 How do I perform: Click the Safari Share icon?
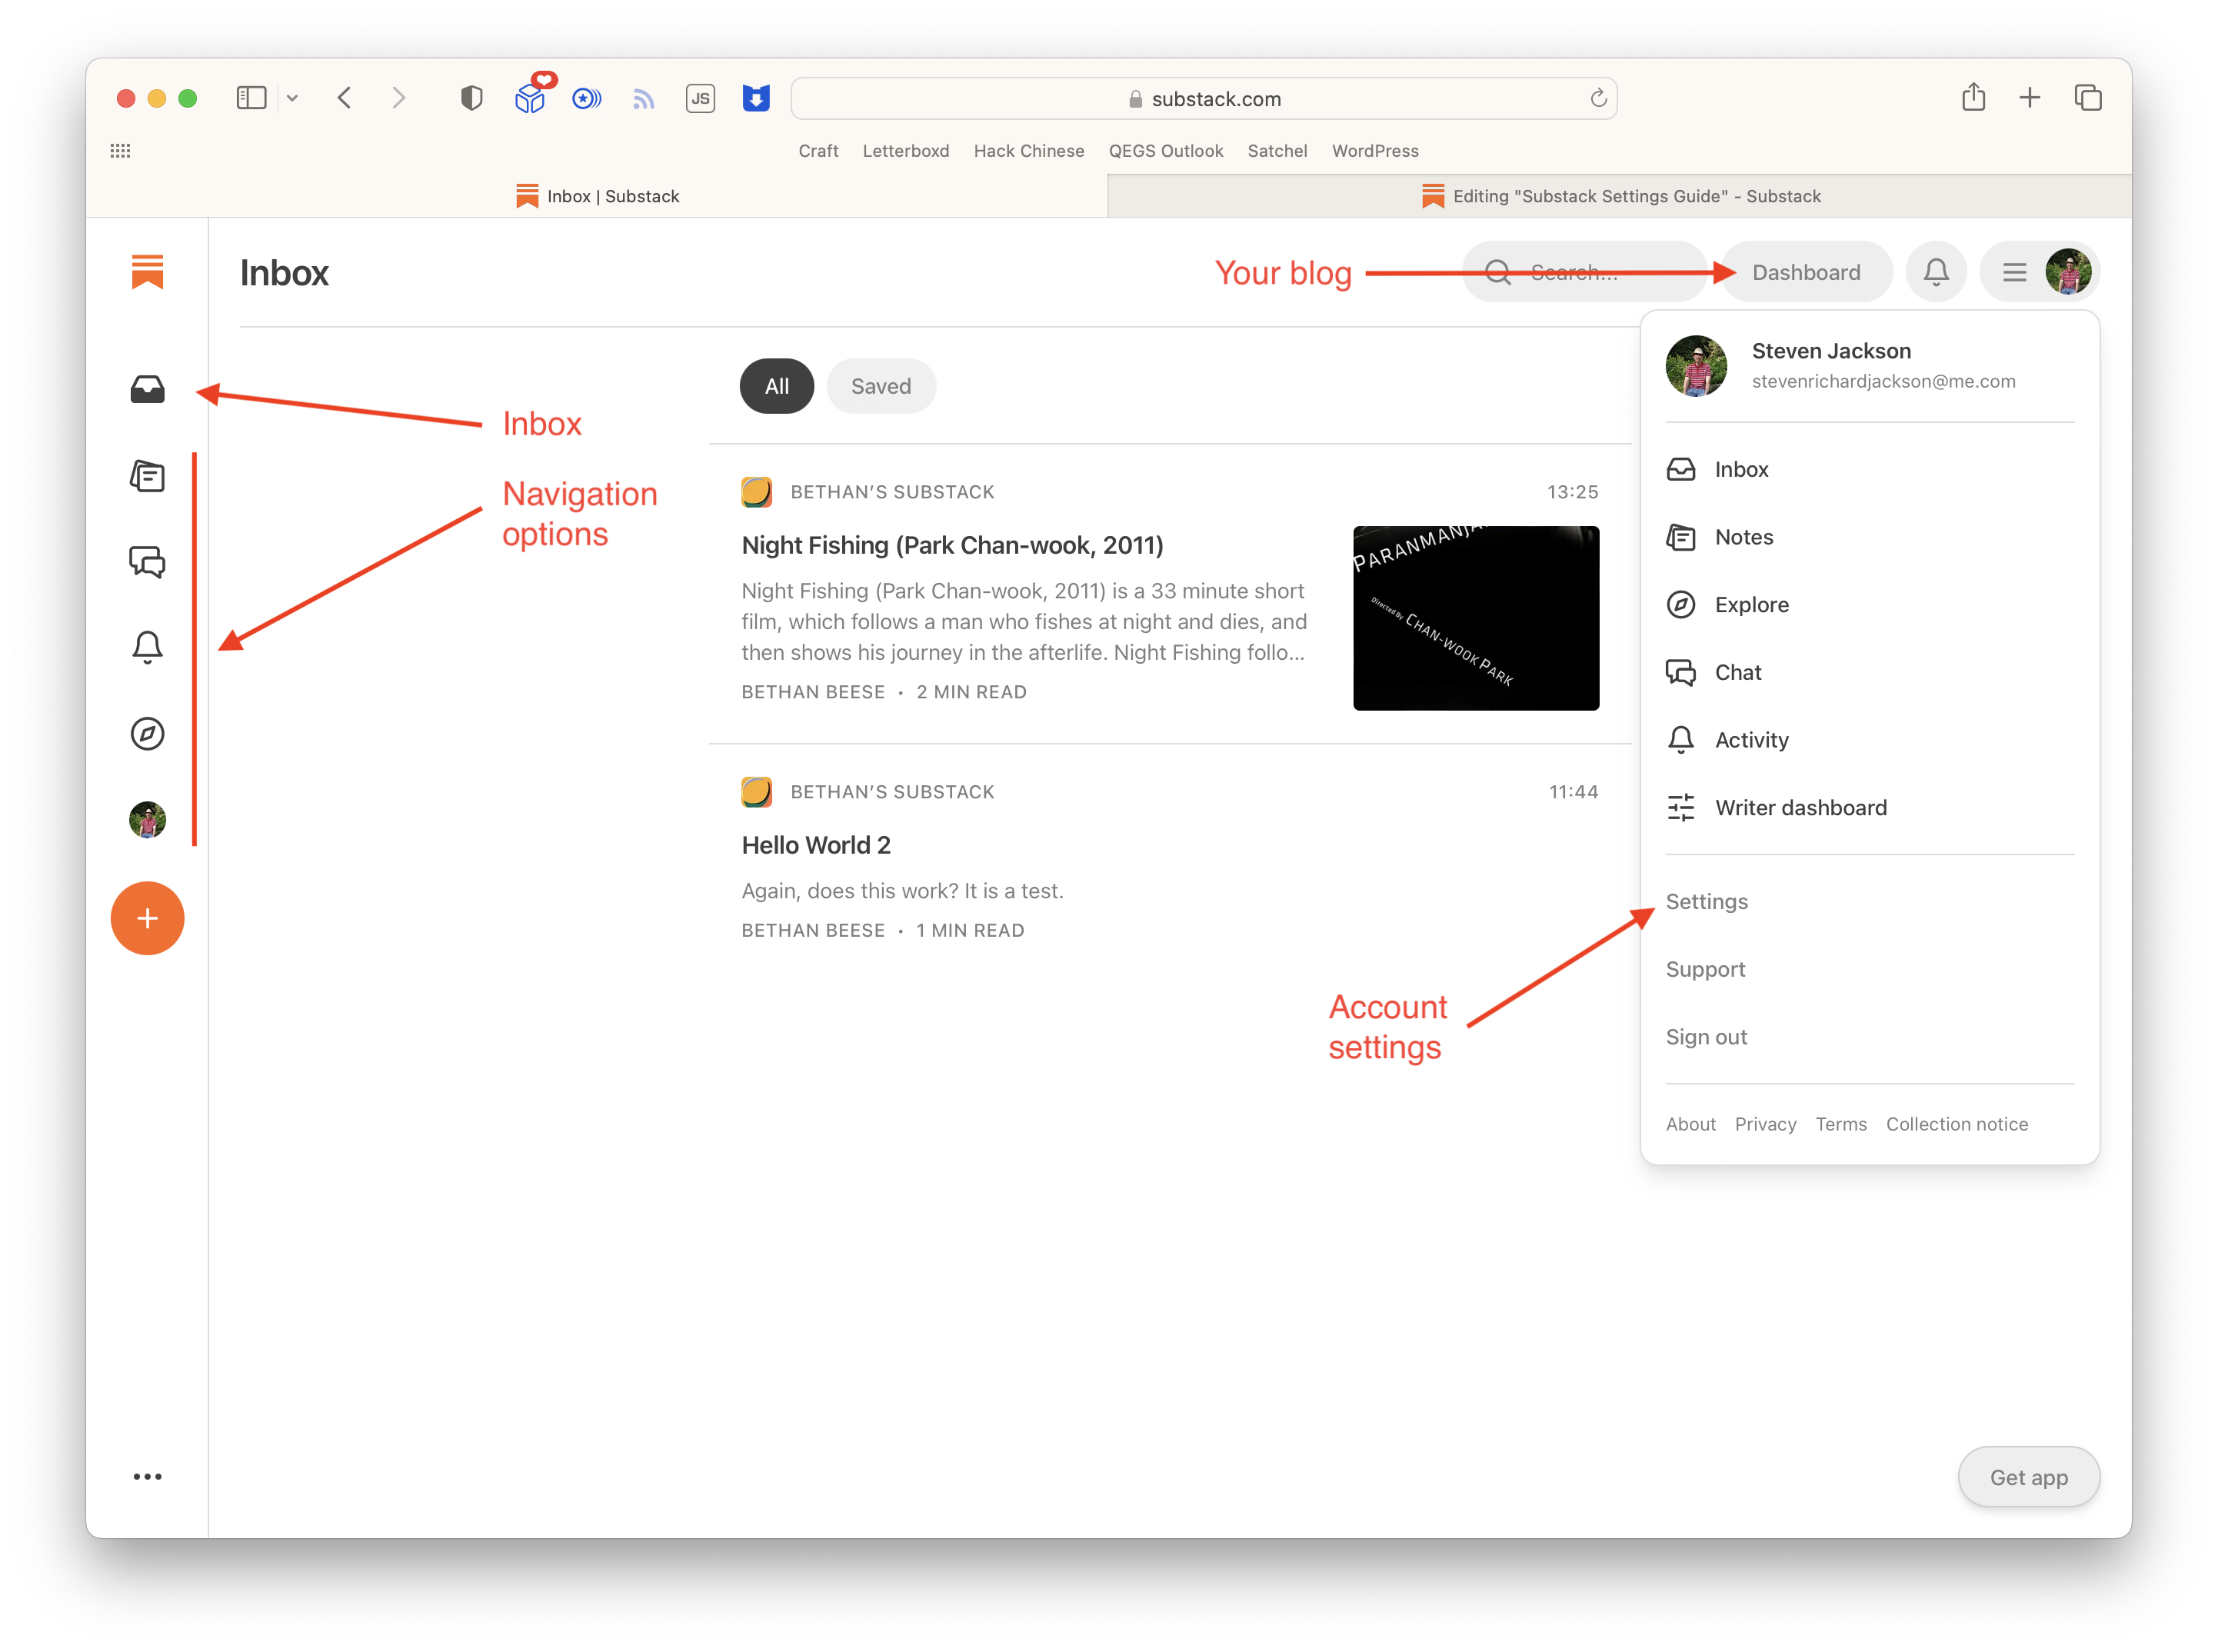pos(1973,97)
